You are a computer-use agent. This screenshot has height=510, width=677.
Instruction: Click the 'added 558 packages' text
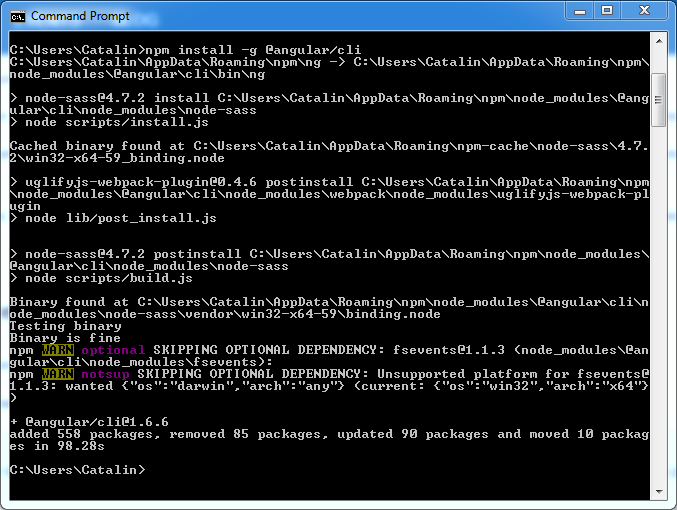(85, 434)
